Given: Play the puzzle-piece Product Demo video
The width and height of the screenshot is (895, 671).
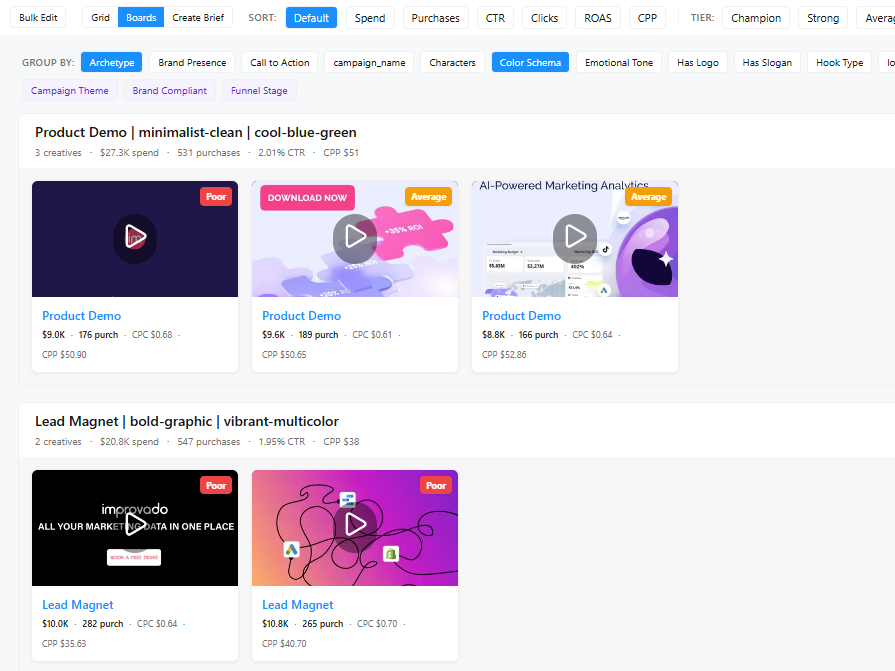Looking at the screenshot, I should pyautogui.click(x=355, y=238).
